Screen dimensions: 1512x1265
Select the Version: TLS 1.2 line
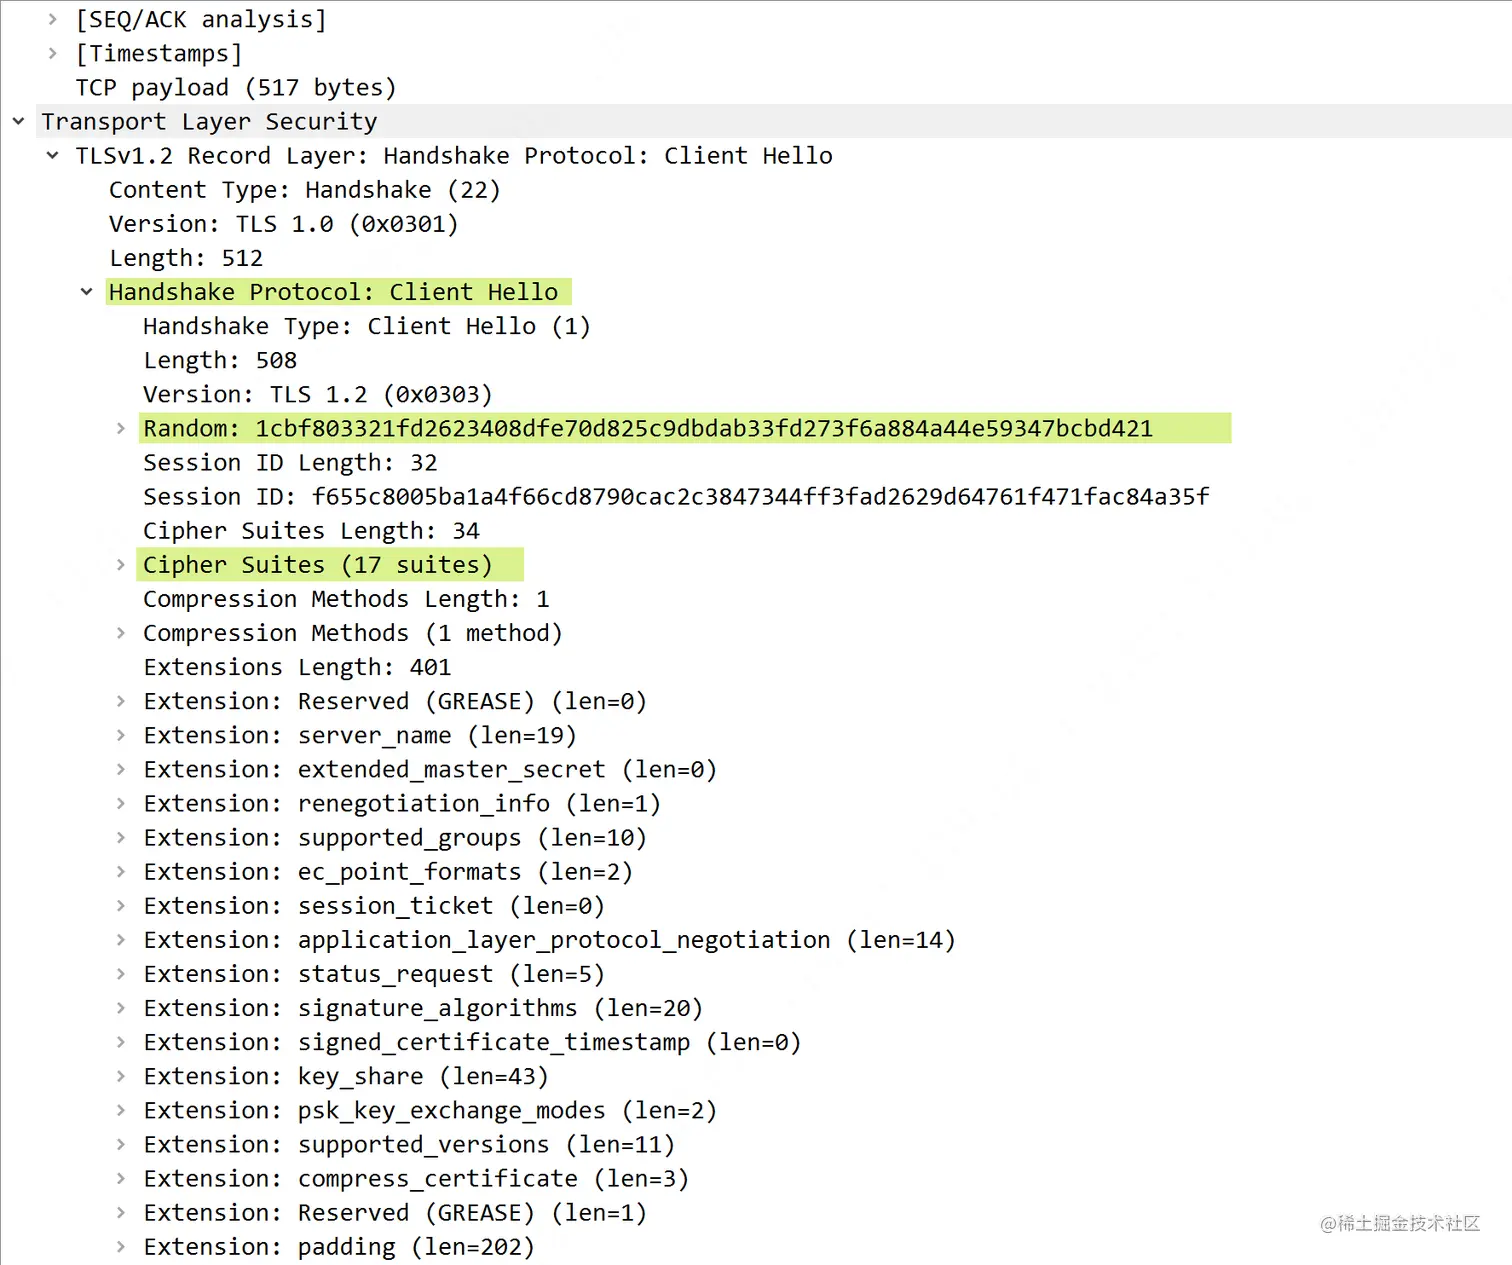click(x=316, y=394)
